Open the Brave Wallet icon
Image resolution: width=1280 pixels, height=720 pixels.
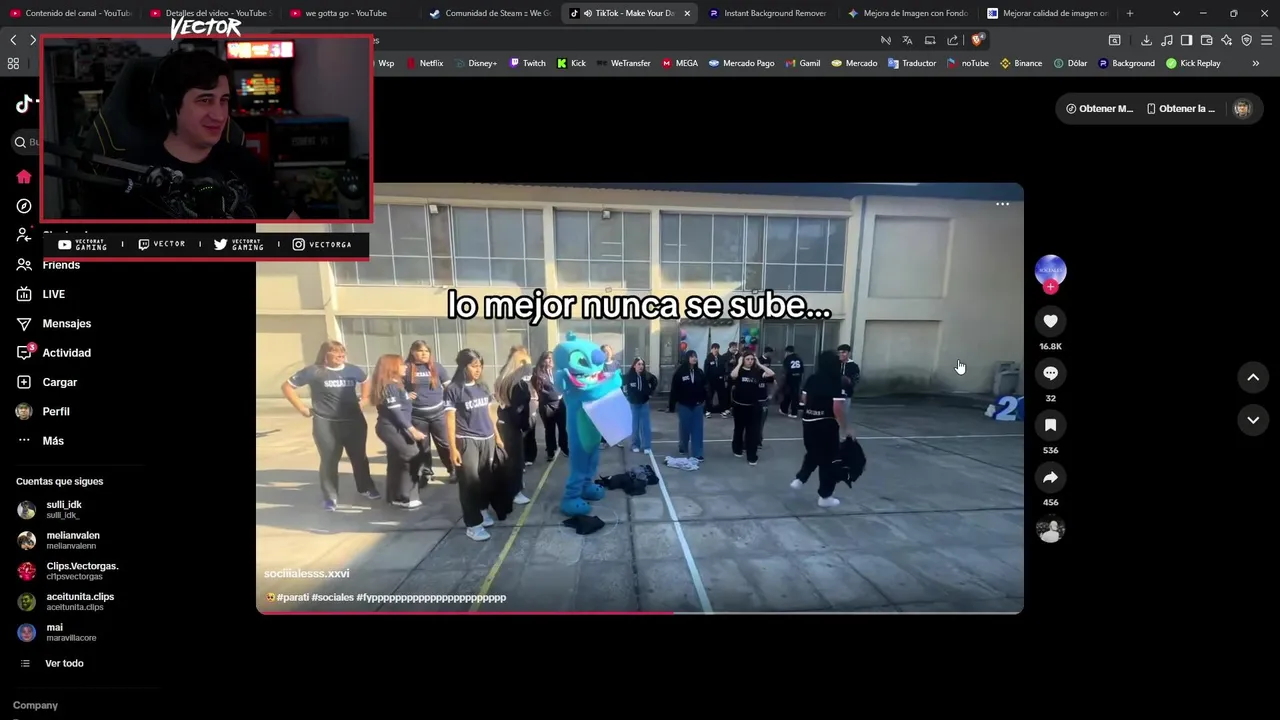click(1206, 40)
